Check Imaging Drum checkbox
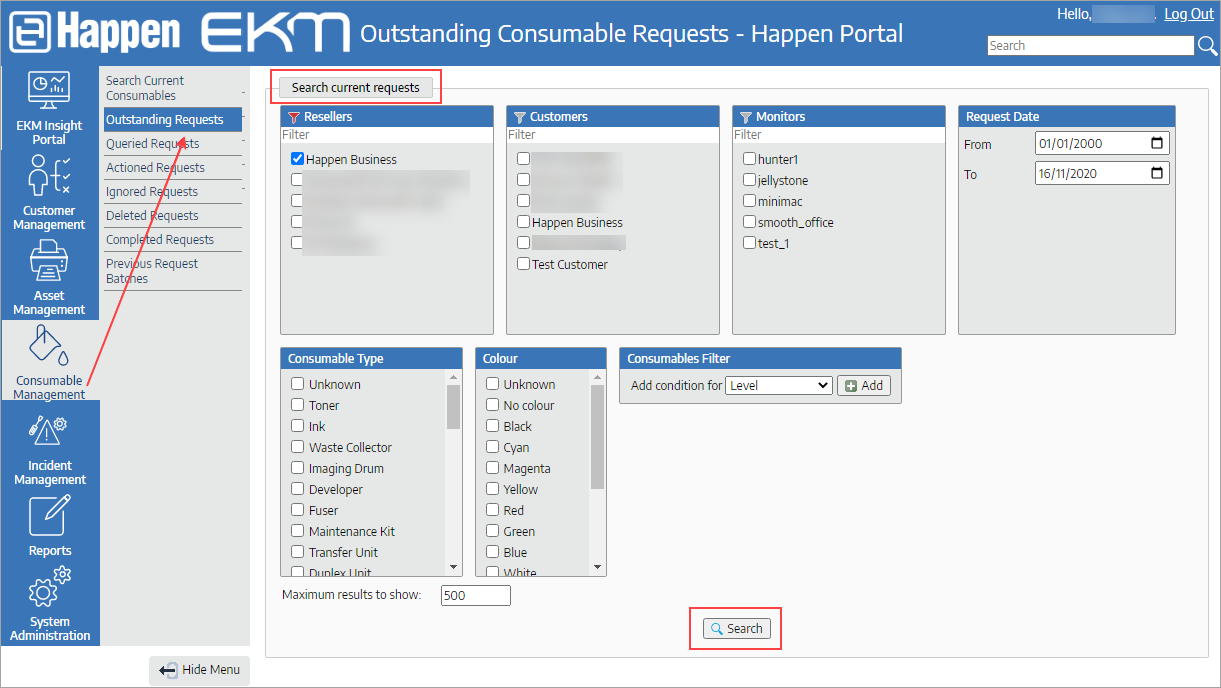 pos(298,468)
